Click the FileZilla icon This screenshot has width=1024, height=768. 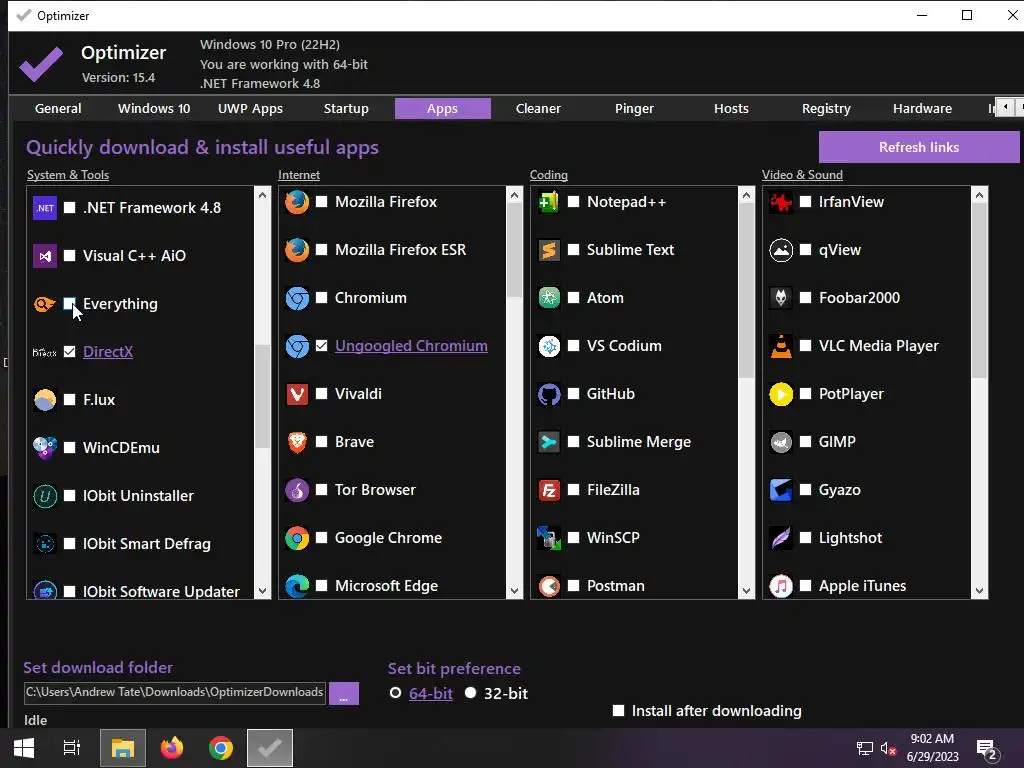[x=549, y=490]
